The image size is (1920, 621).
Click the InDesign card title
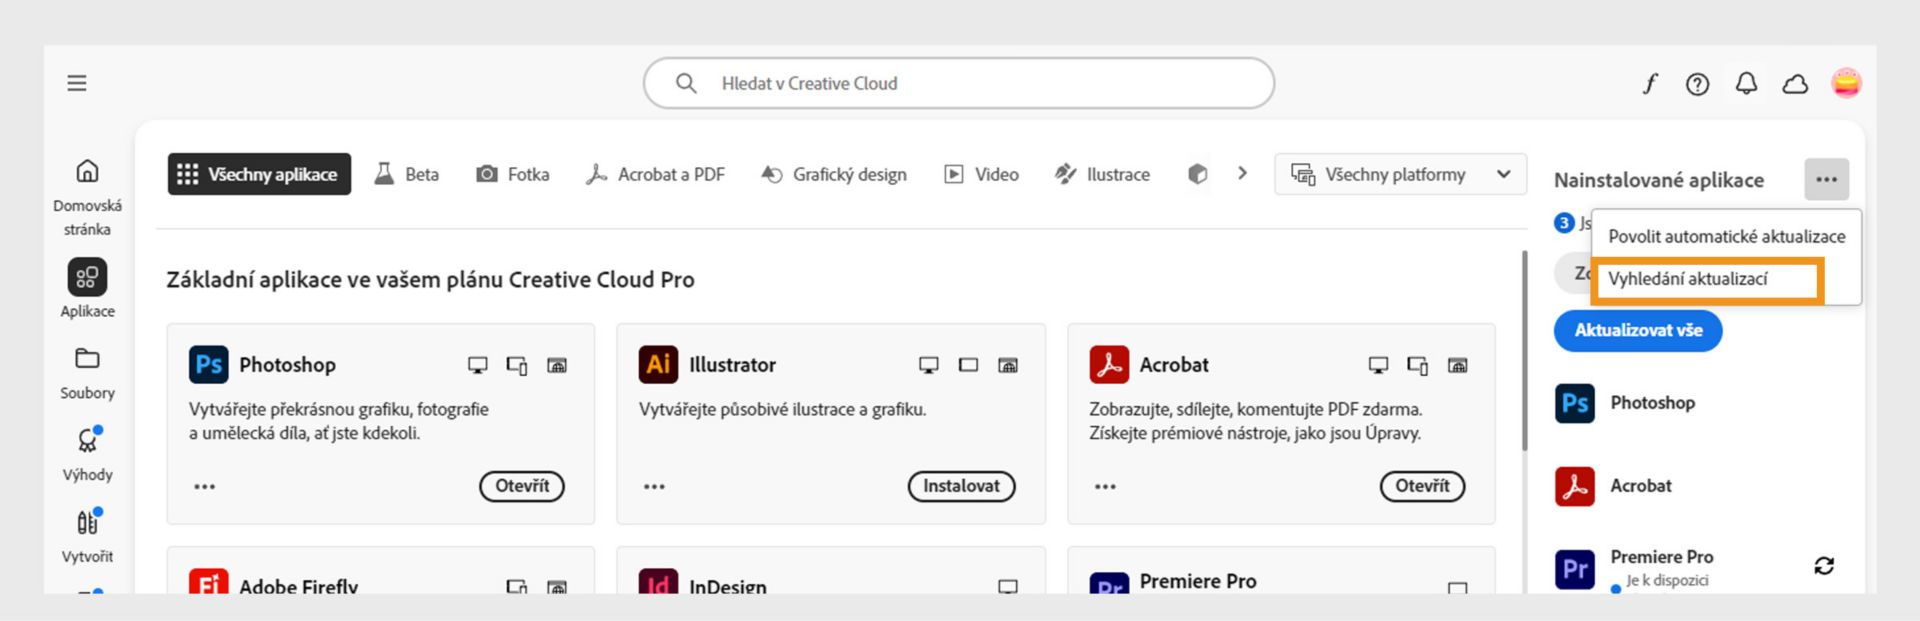pos(728,586)
